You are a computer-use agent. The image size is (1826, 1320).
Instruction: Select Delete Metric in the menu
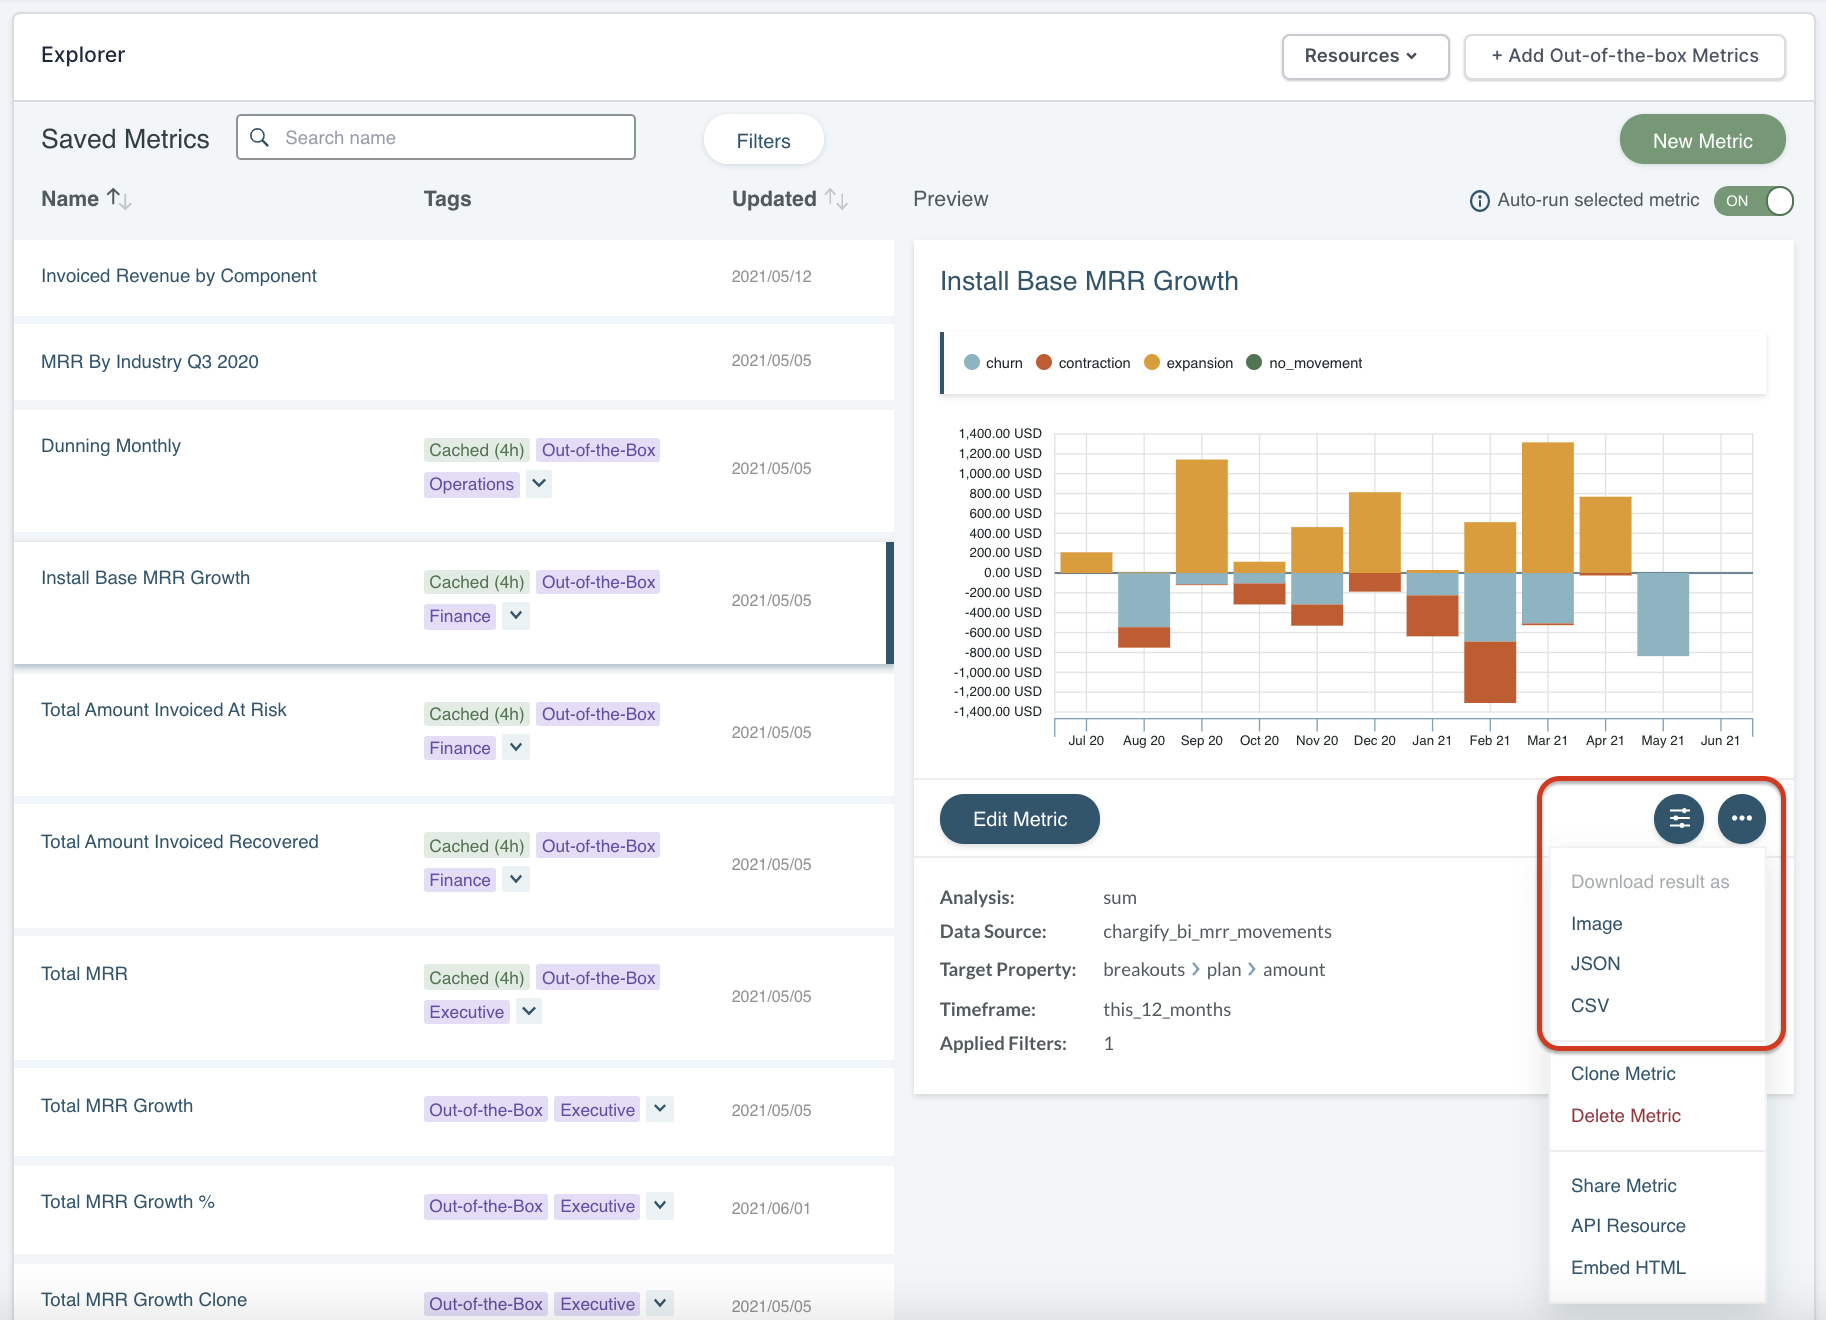pyautogui.click(x=1625, y=1115)
